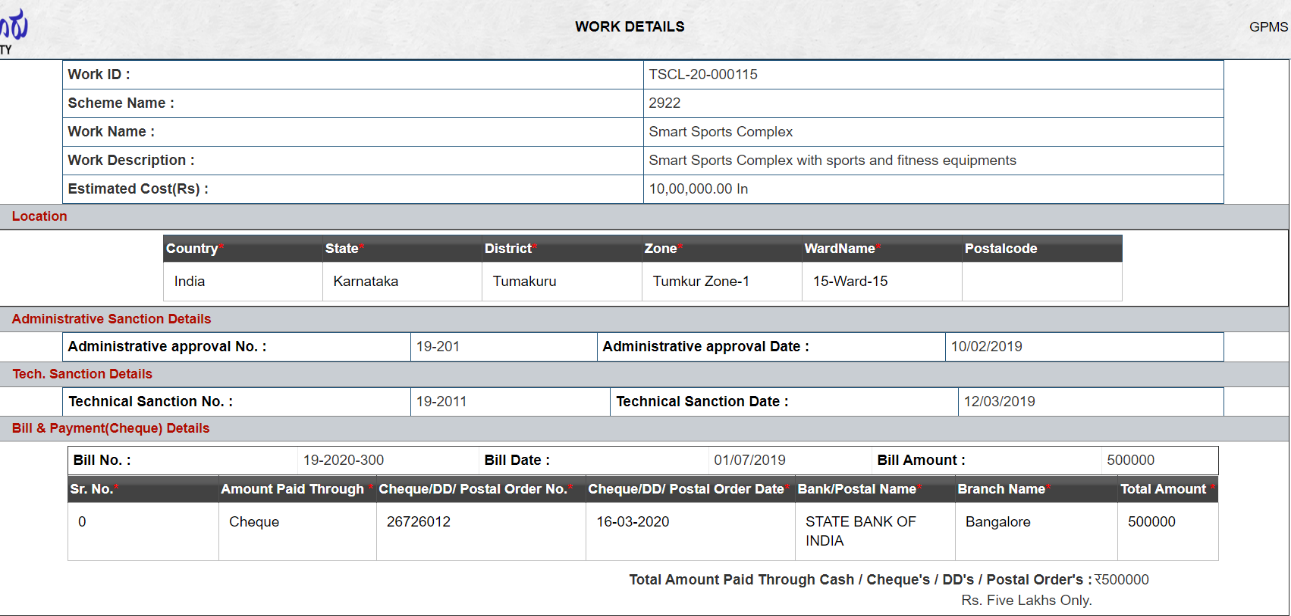Select the Tumkur Zone-1 cell
The width and height of the screenshot is (1291, 616).
pyautogui.click(x=701, y=281)
